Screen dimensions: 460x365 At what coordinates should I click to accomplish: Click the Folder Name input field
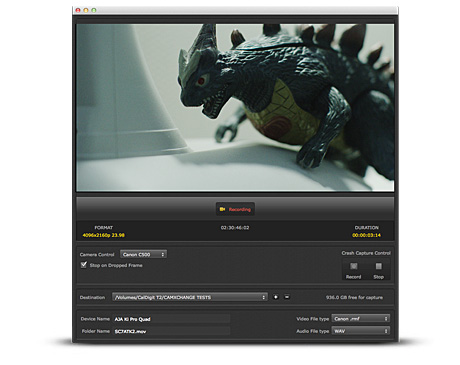tap(172, 331)
